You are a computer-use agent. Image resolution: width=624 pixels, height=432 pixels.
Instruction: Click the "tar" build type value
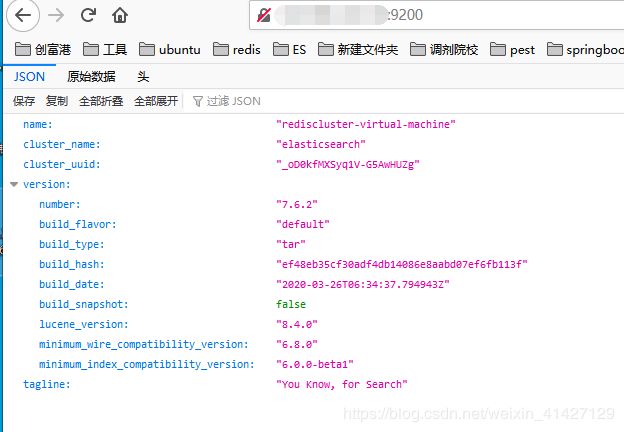[291, 244]
